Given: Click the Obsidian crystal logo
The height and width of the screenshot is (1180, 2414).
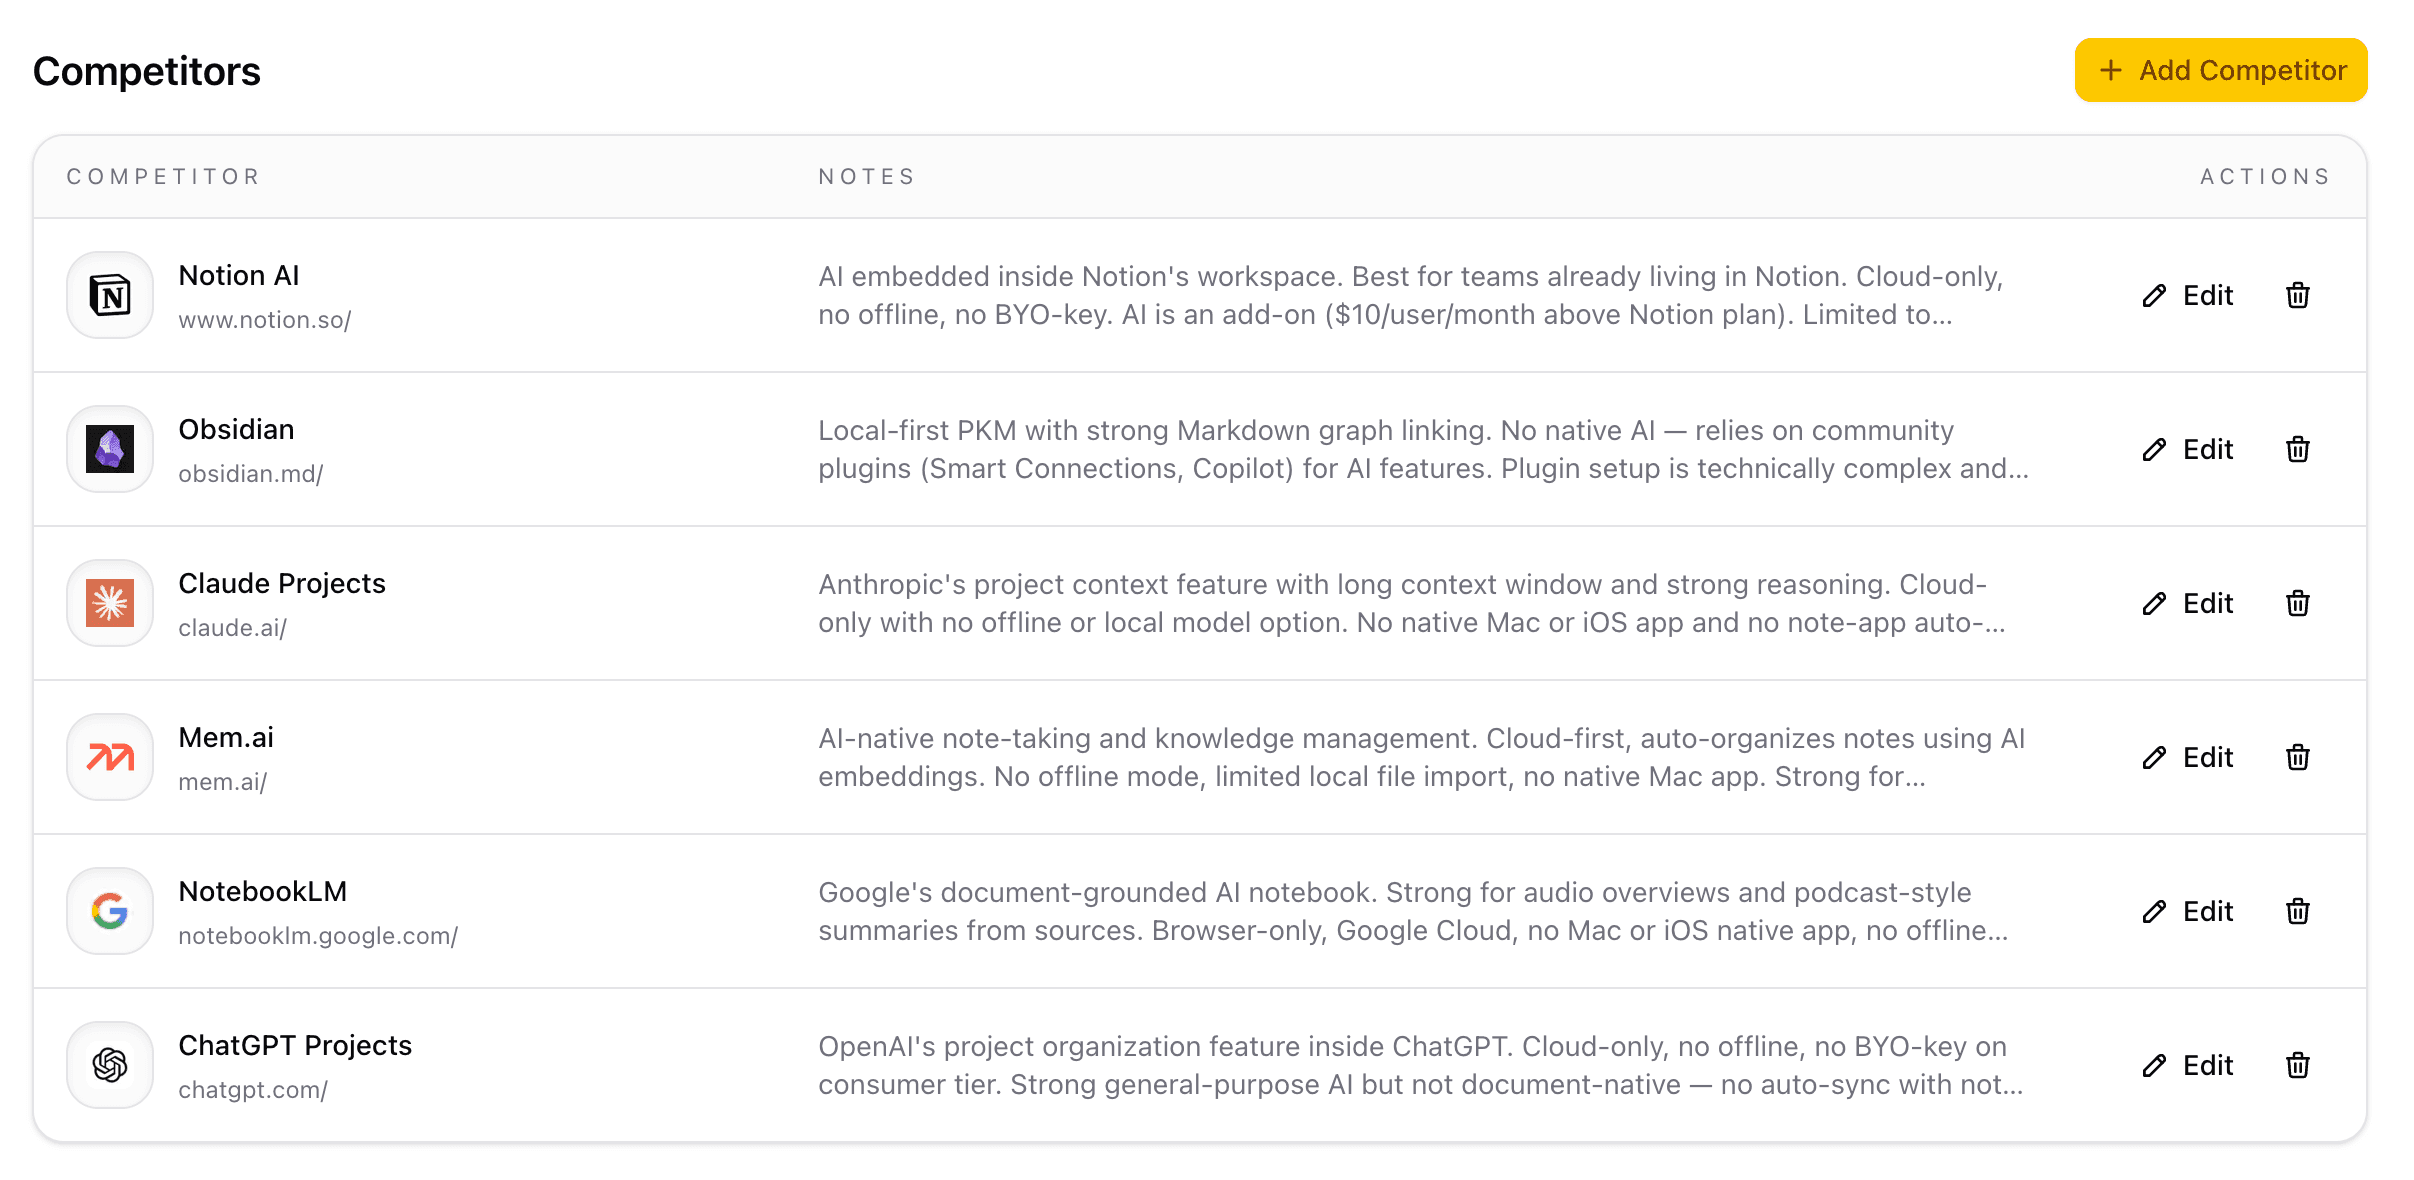Looking at the screenshot, I should pyautogui.click(x=110, y=449).
